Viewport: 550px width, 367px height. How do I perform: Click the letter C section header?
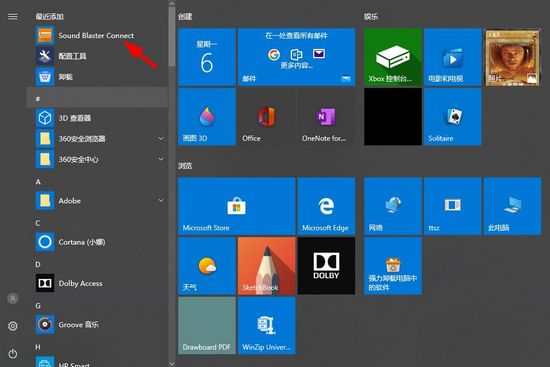click(x=38, y=223)
